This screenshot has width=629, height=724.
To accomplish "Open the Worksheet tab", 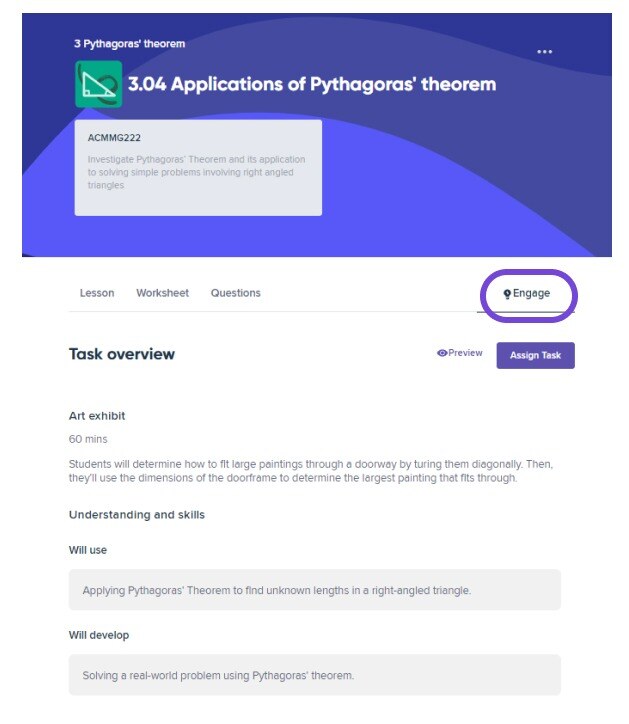I will pyautogui.click(x=163, y=293).
